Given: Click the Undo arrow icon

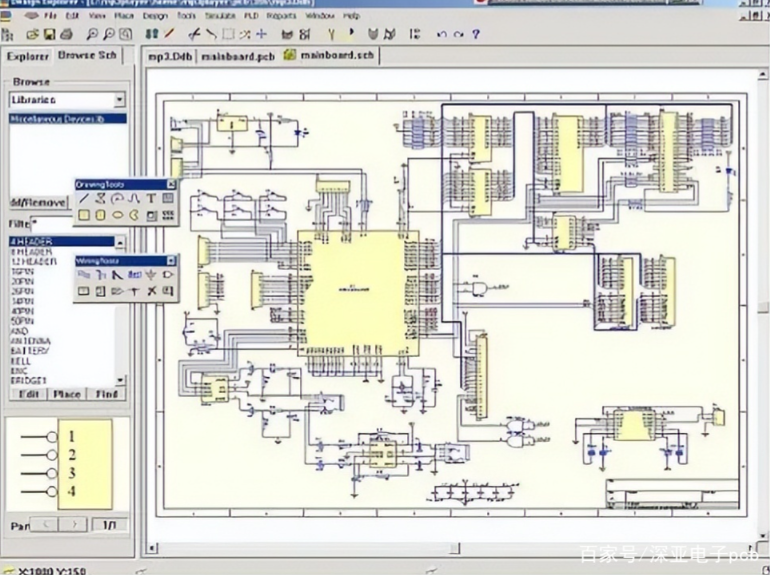Looking at the screenshot, I should [441, 34].
